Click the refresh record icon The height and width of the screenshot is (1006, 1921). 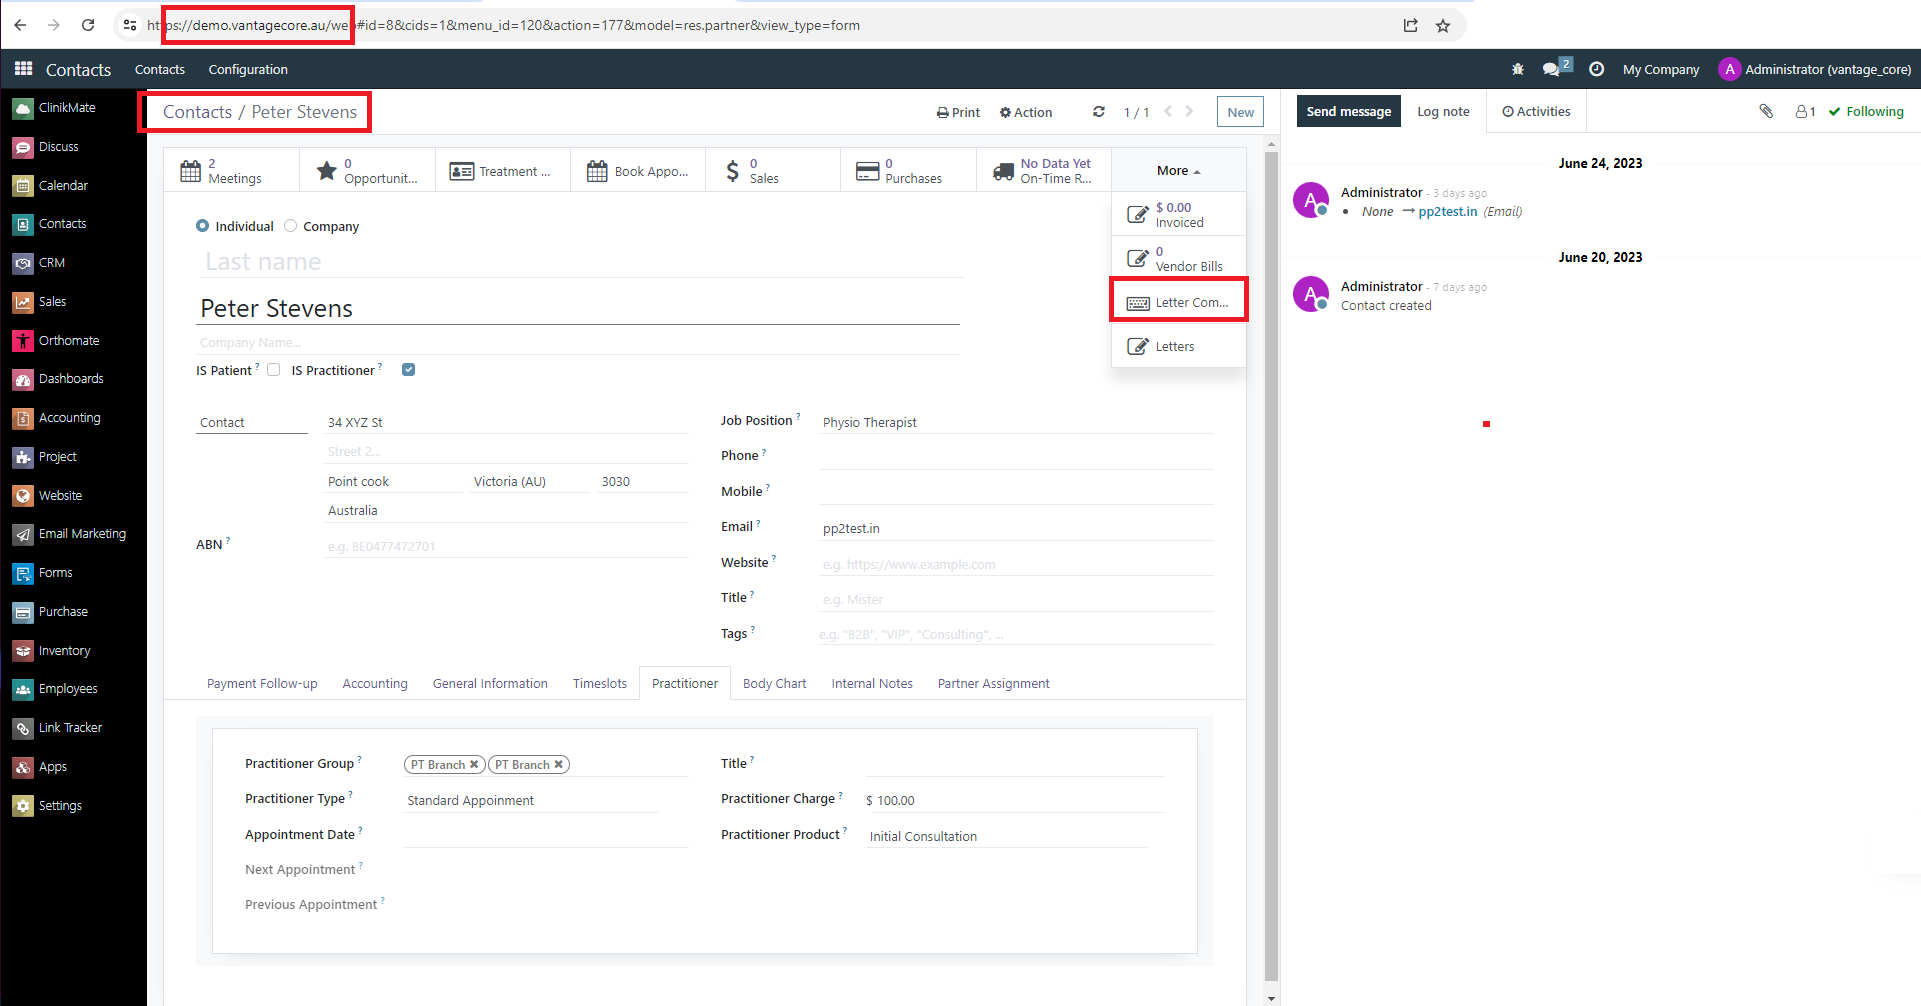pos(1099,112)
